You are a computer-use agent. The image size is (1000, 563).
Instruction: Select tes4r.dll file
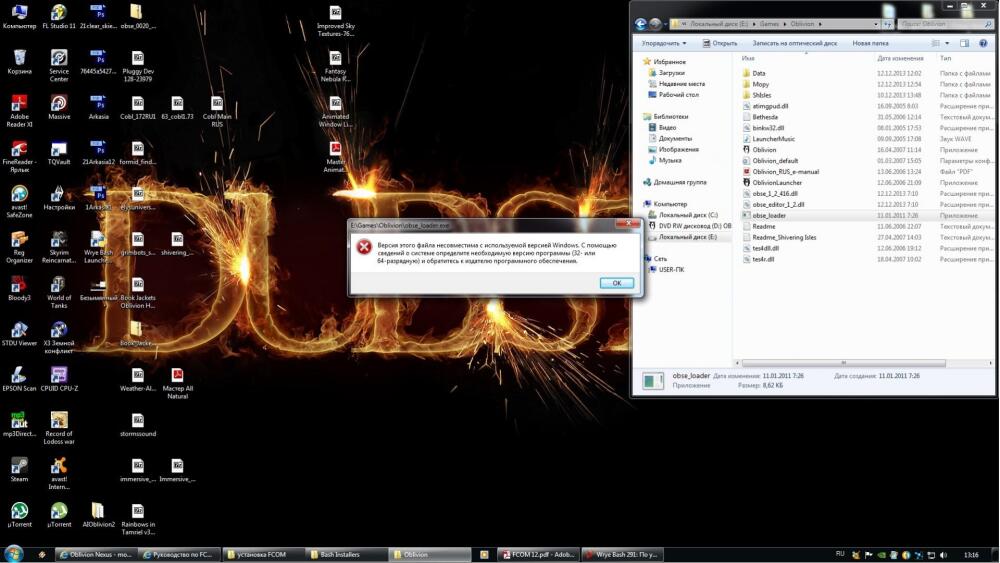pyautogui.click(x=763, y=260)
